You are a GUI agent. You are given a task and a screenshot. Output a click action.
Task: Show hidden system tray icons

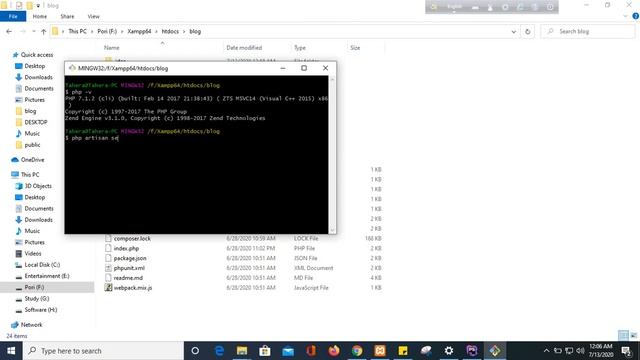(546, 351)
